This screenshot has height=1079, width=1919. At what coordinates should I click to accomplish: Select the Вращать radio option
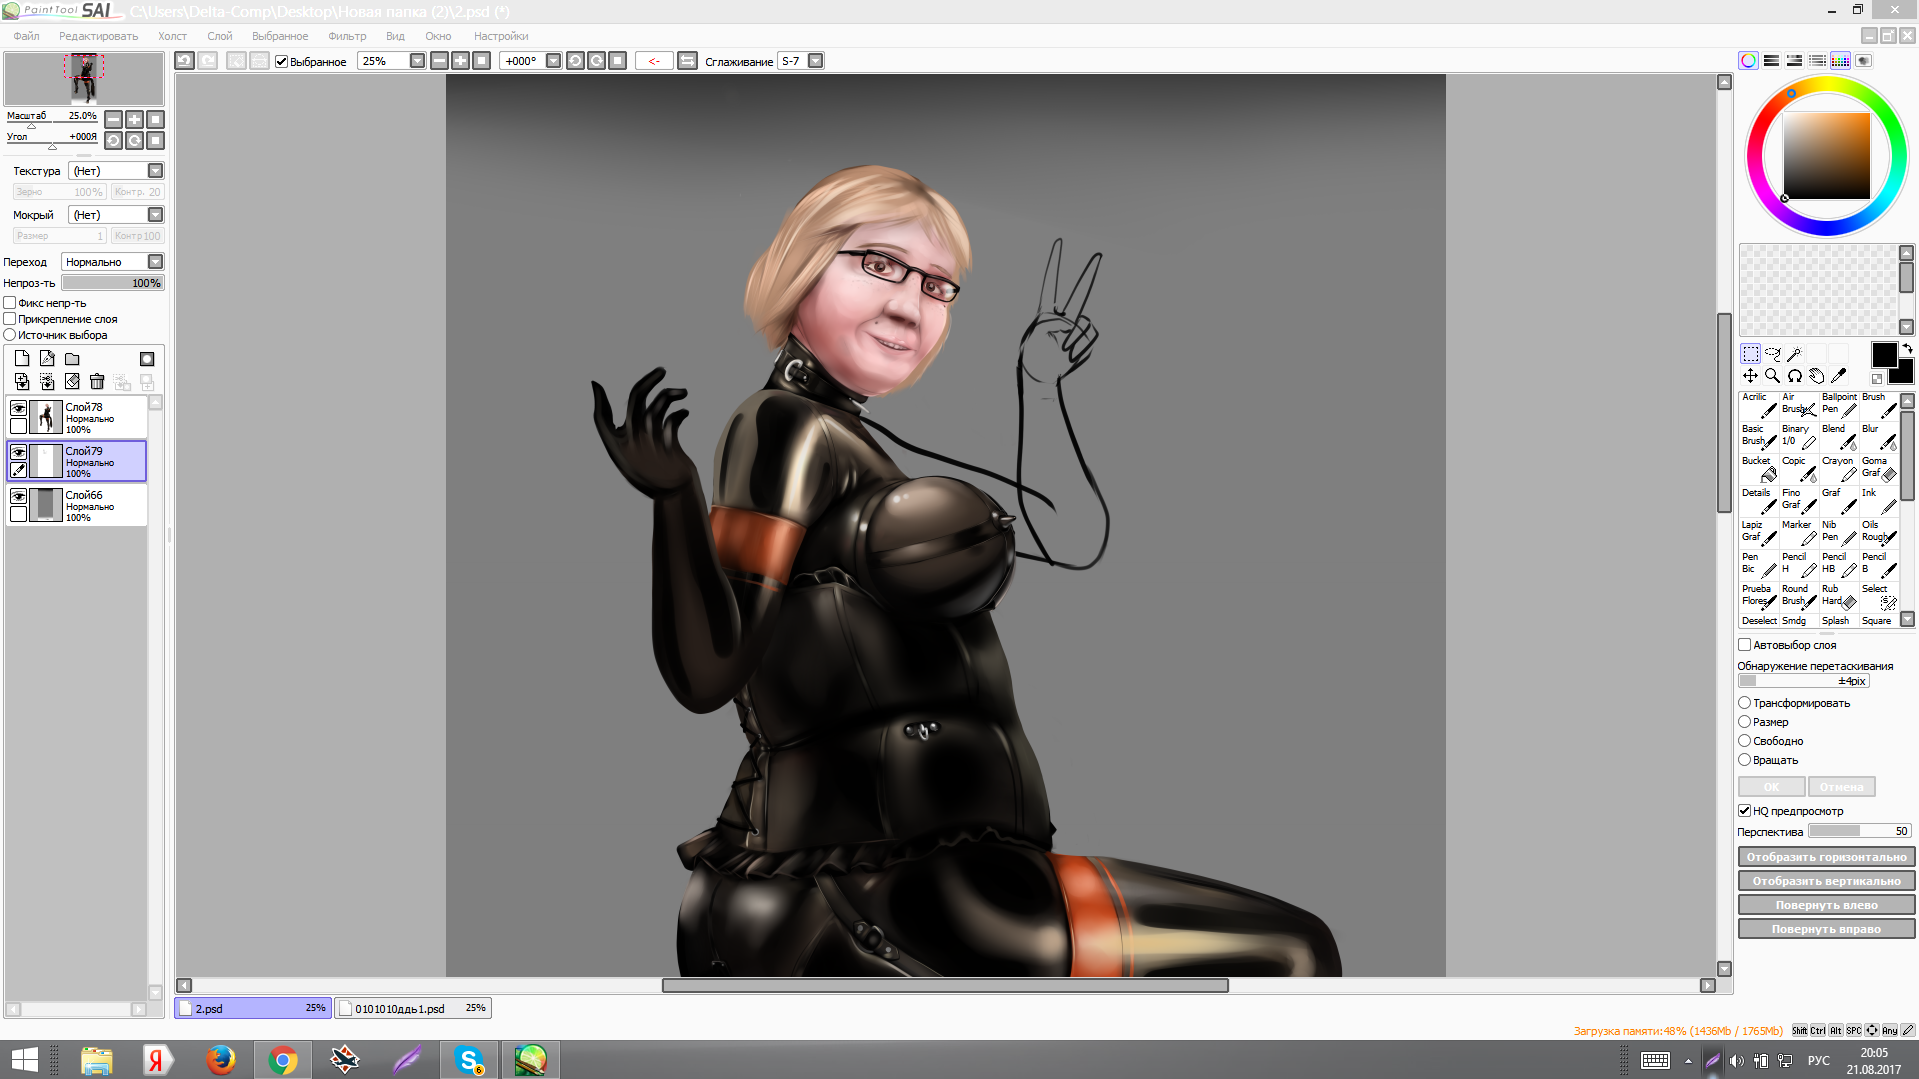point(1745,760)
